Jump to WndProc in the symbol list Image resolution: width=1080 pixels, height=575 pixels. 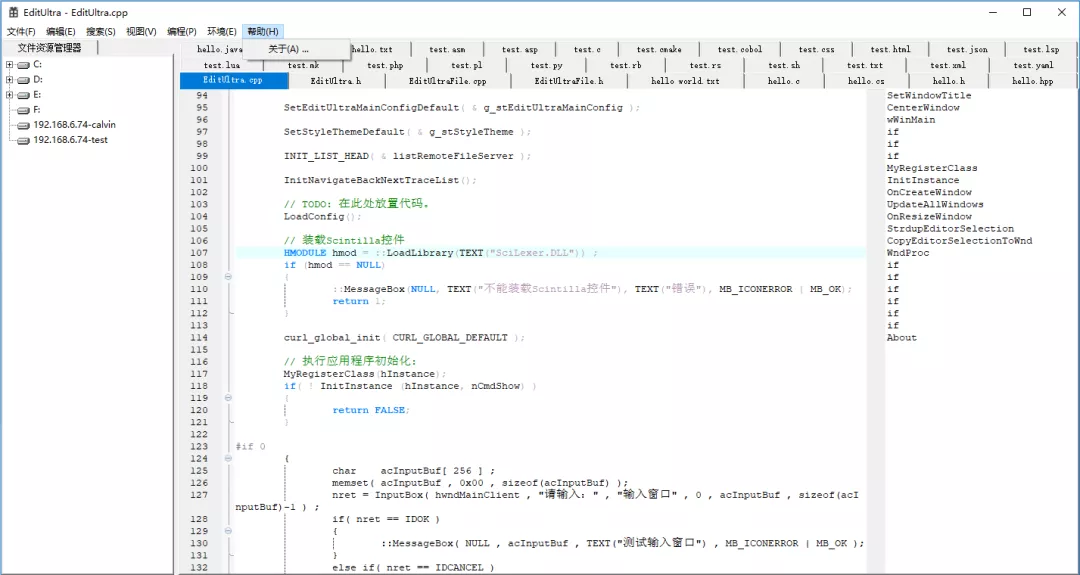908,253
